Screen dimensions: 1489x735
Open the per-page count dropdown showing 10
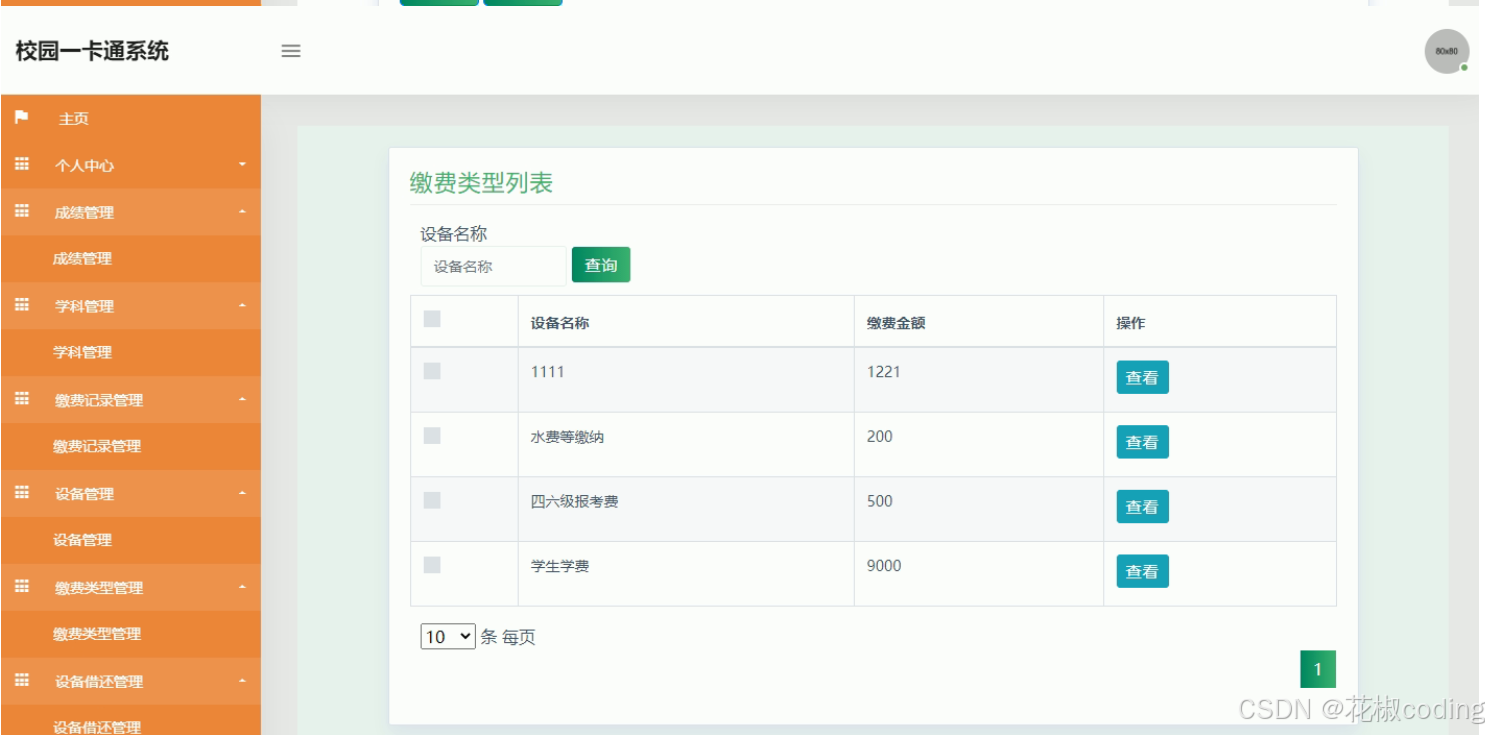pyautogui.click(x=447, y=636)
